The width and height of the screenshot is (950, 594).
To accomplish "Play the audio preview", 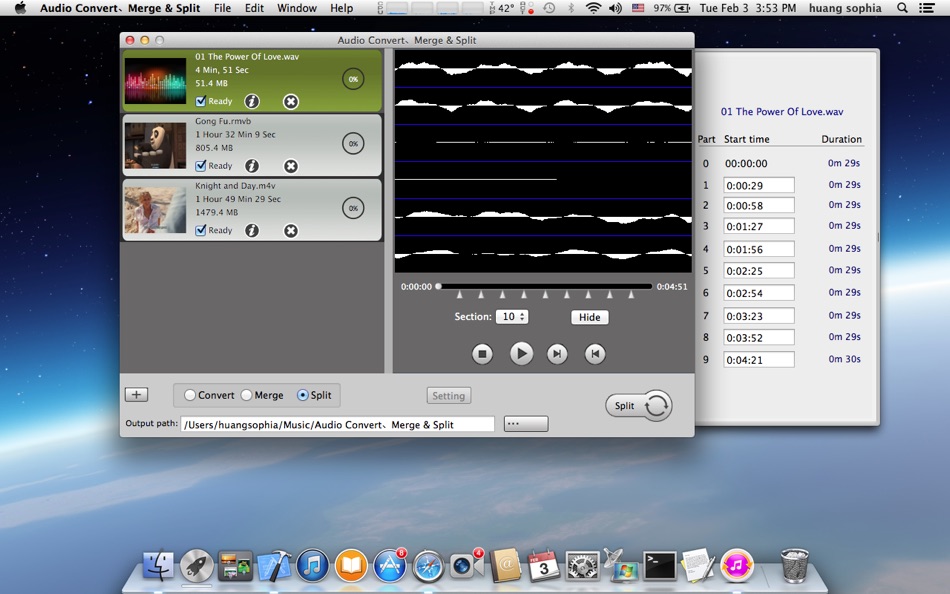I will point(521,353).
